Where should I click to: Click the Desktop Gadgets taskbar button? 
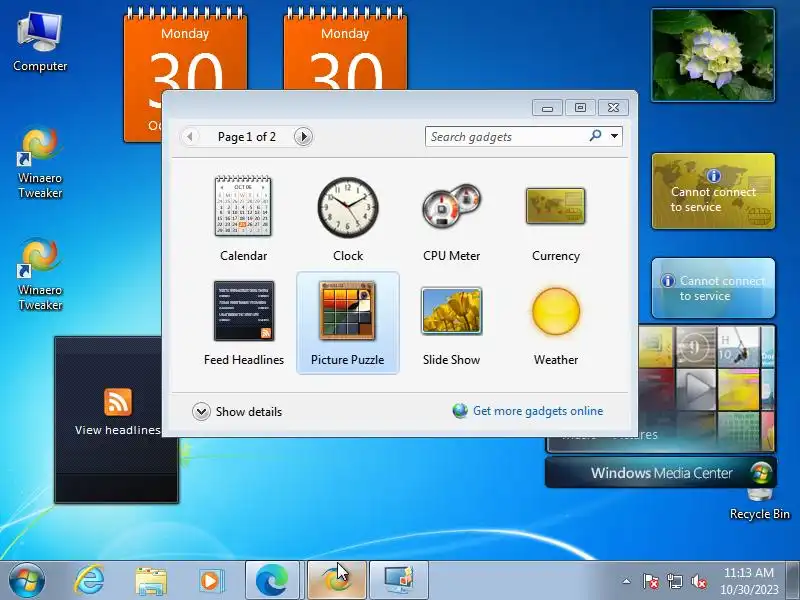tap(398, 580)
